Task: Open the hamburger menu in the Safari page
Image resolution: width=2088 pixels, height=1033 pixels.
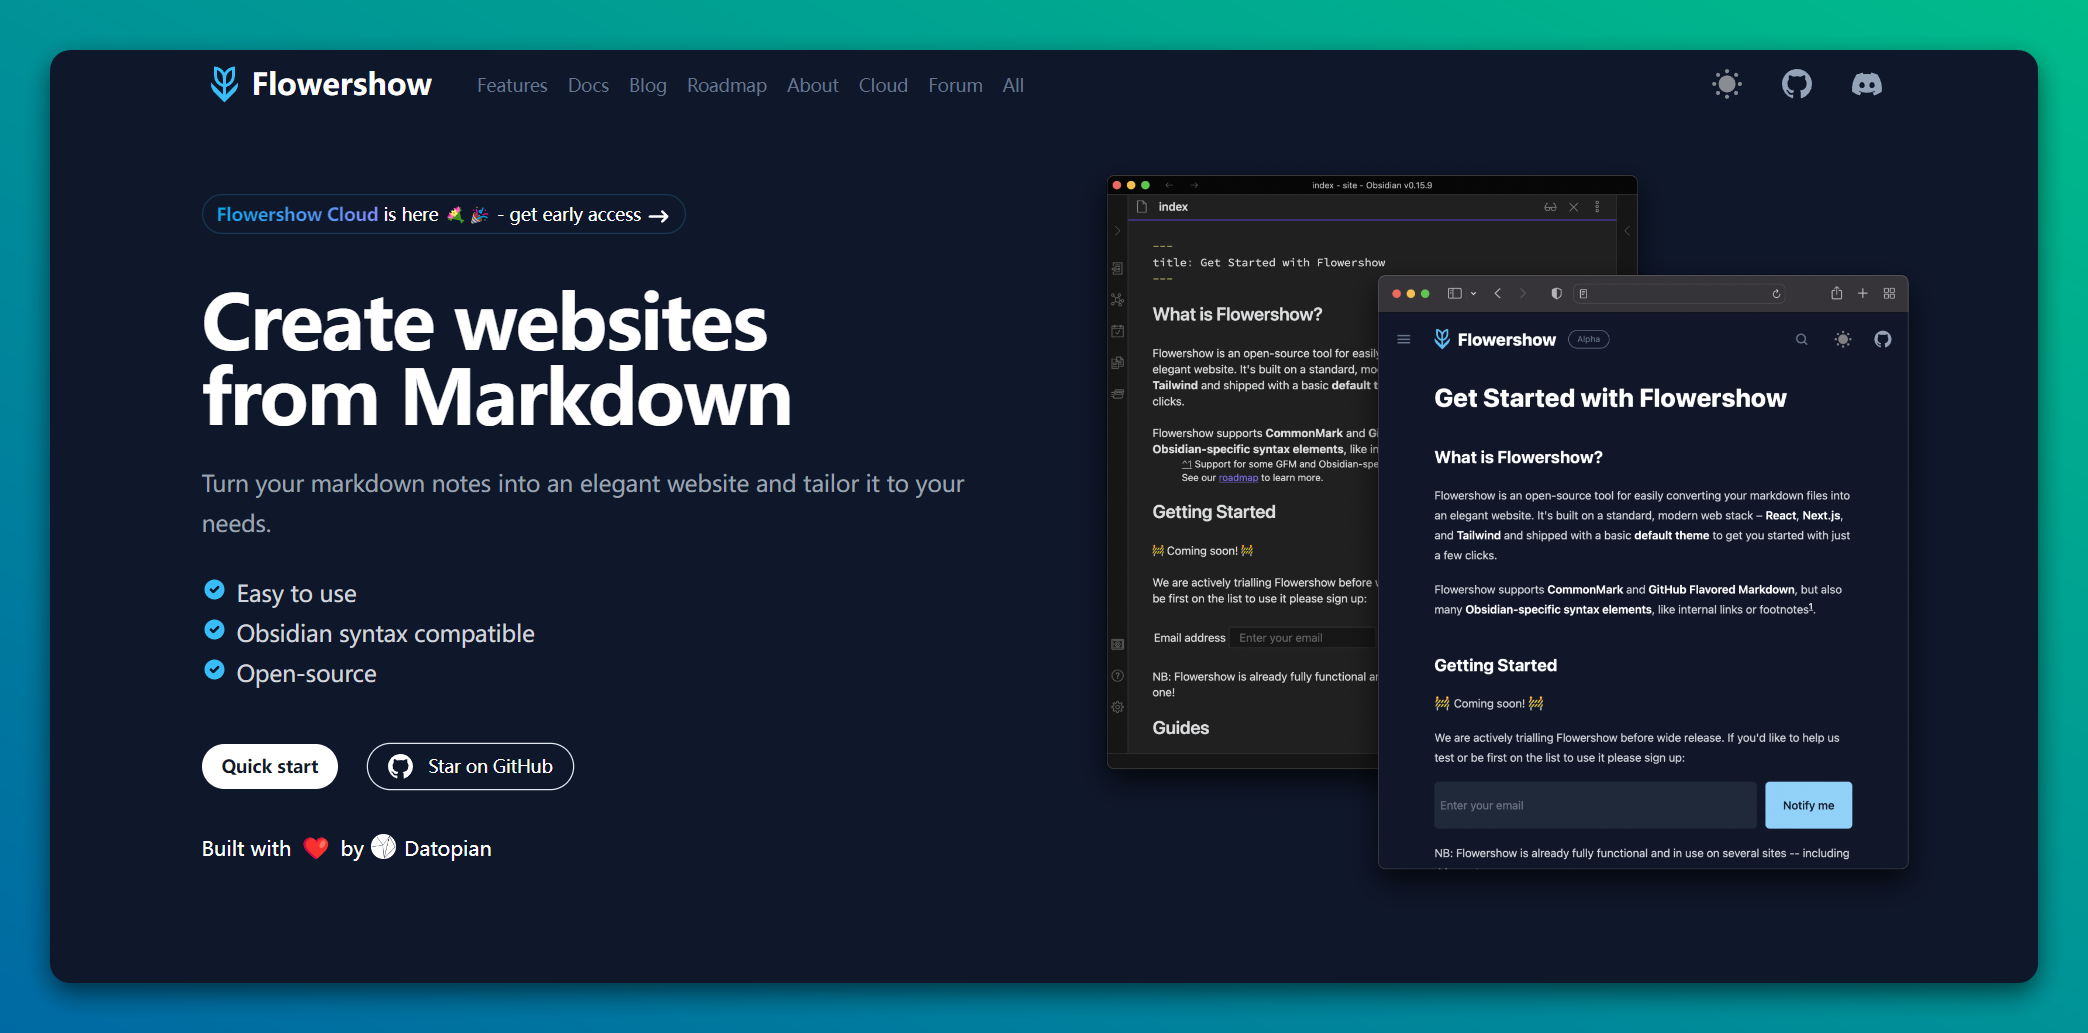Action: [x=1404, y=340]
